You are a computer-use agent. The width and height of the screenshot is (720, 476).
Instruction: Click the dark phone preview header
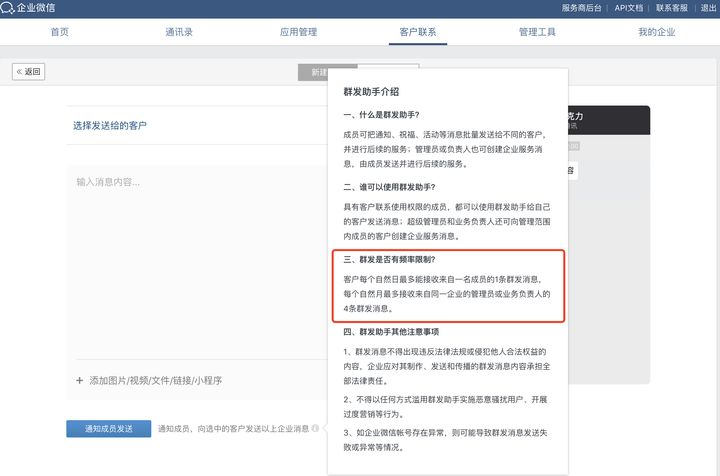pos(610,120)
